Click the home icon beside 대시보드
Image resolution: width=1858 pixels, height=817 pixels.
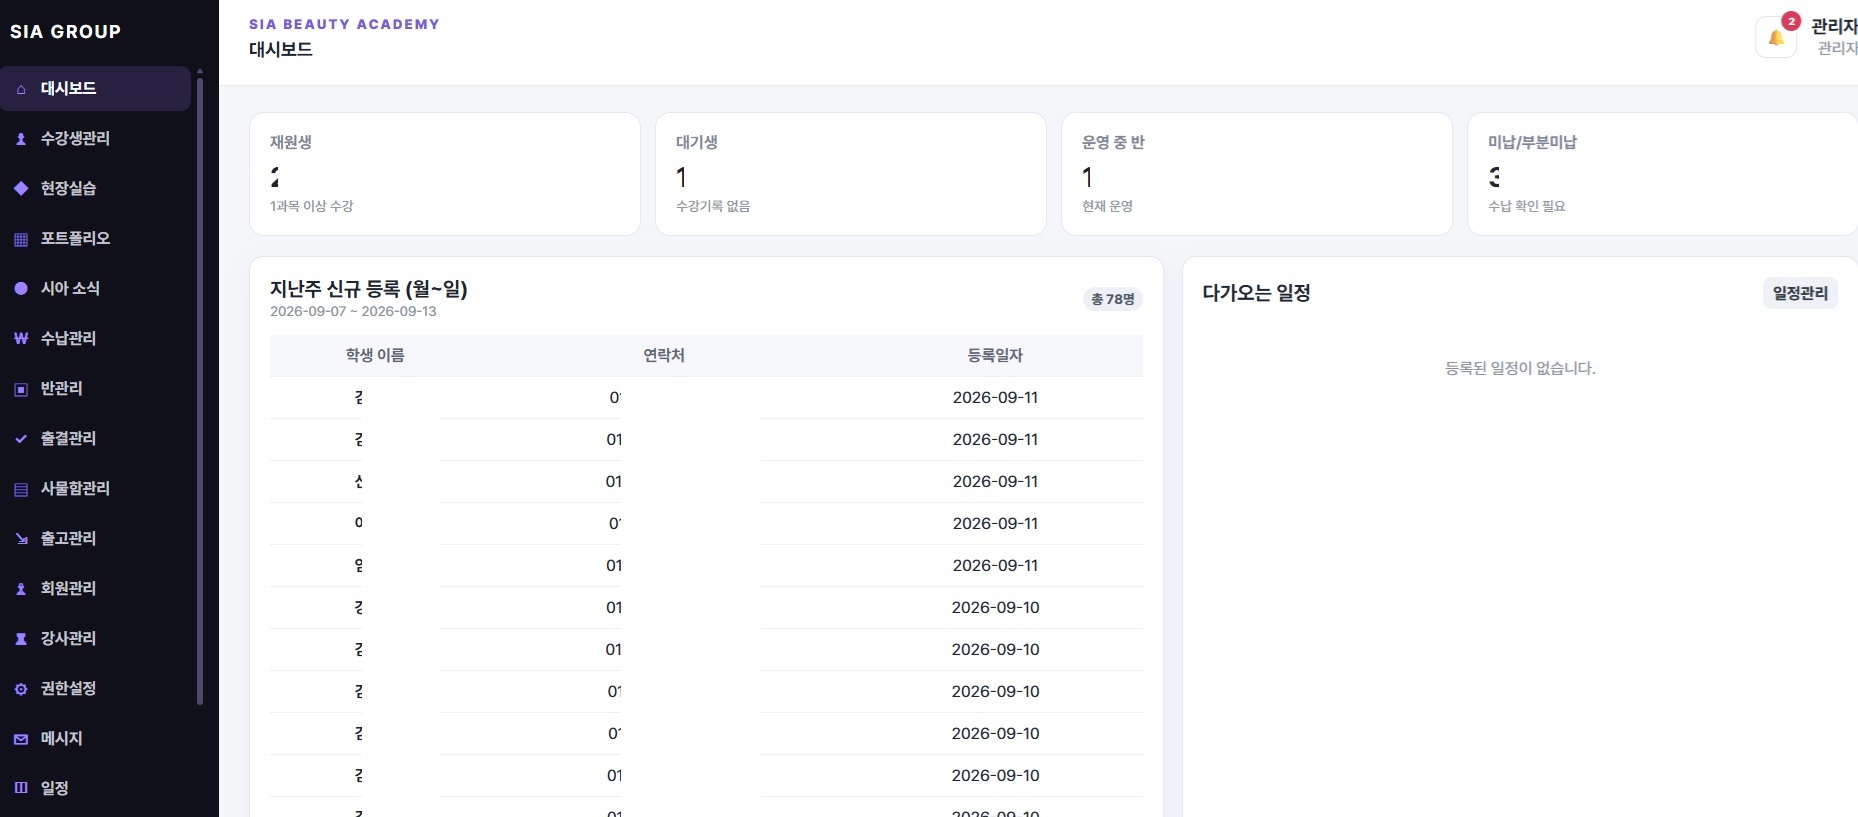tap(21, 89)
